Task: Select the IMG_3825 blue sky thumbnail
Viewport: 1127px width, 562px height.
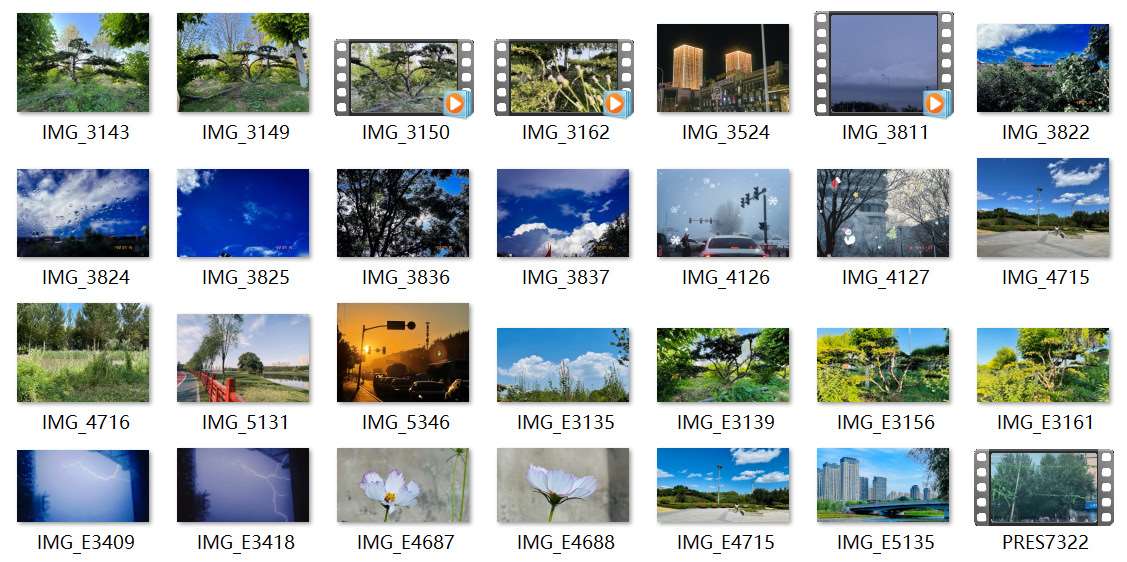Action: [243, 213]
